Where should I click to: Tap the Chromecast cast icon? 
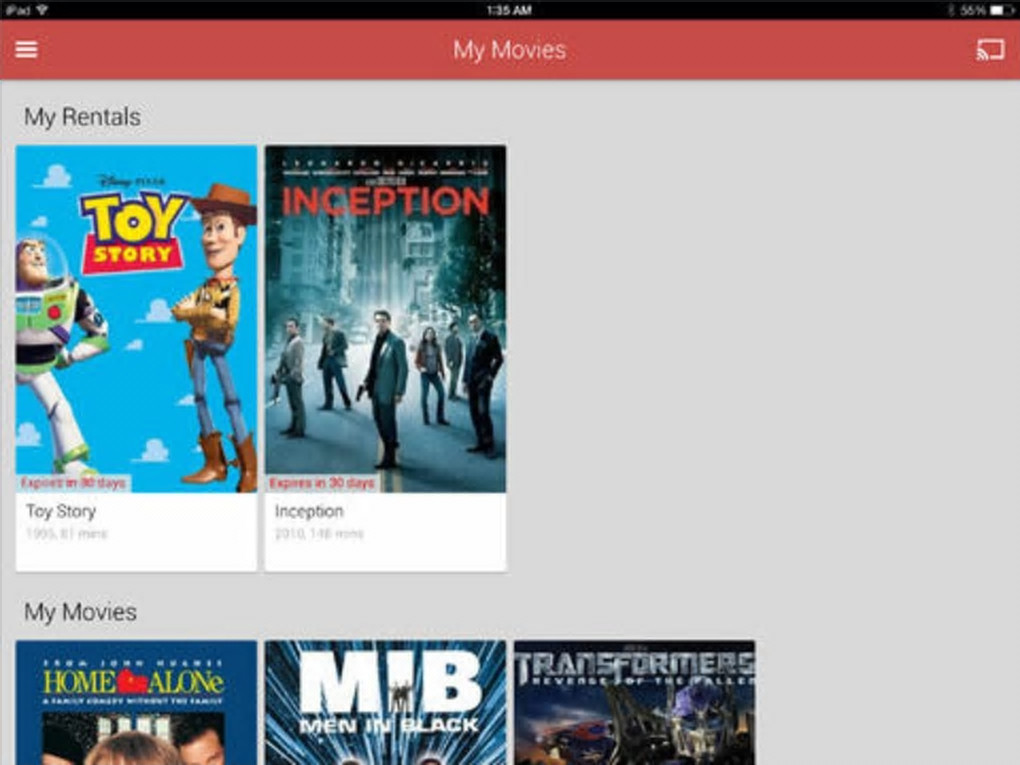pos(990,50)
